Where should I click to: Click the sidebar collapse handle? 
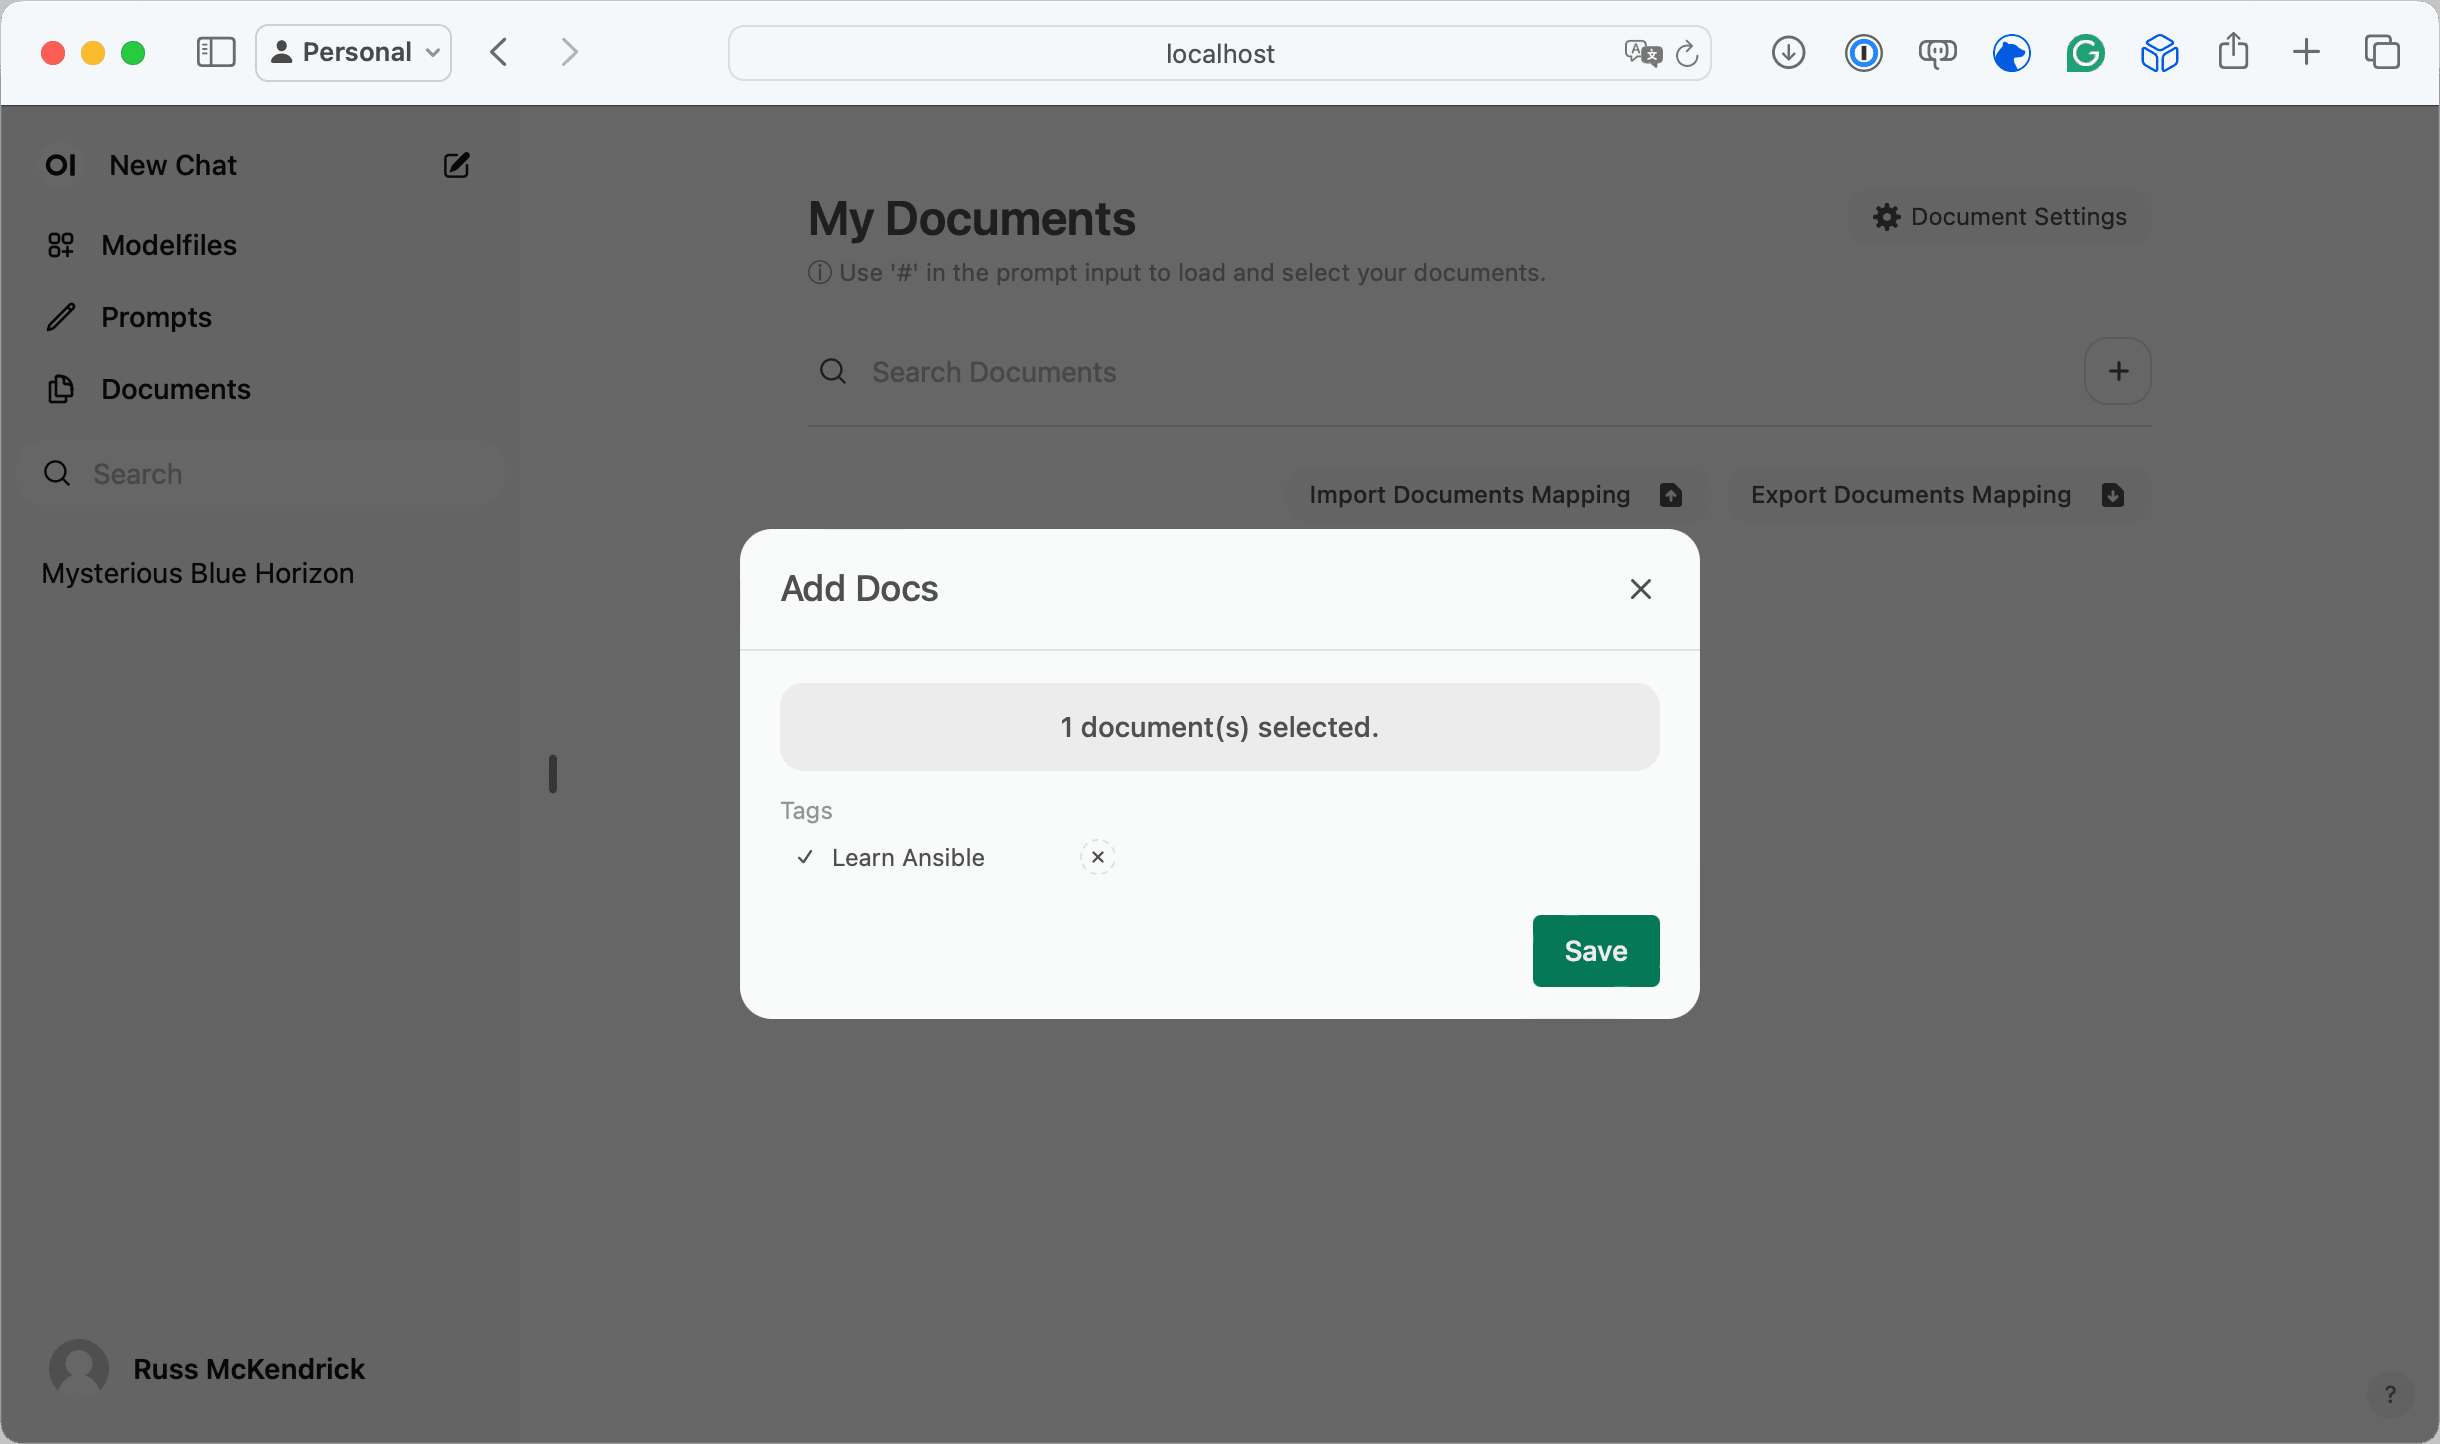coord(552,774)
